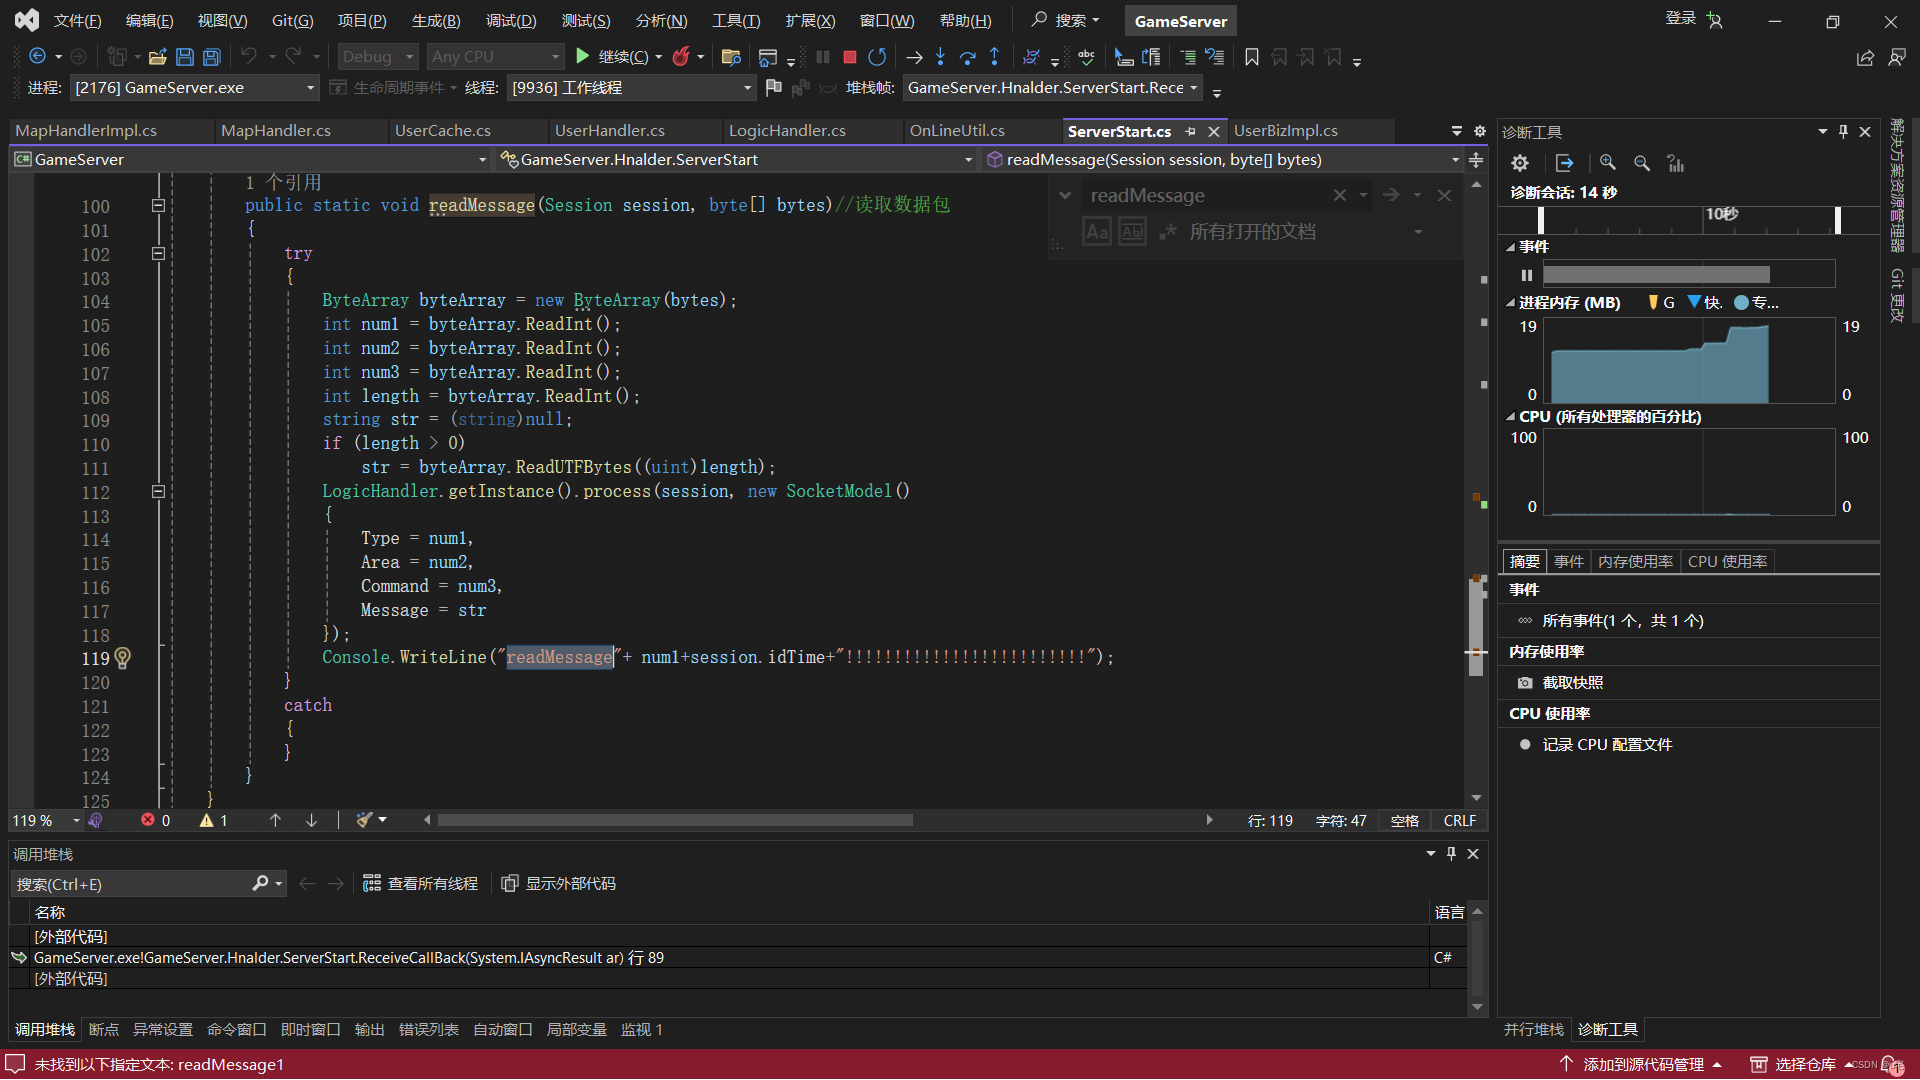Image resolution: width=1920 pixels, height=1080 pixels.
Task: Click the Save All icon
Action: point(211,57)
